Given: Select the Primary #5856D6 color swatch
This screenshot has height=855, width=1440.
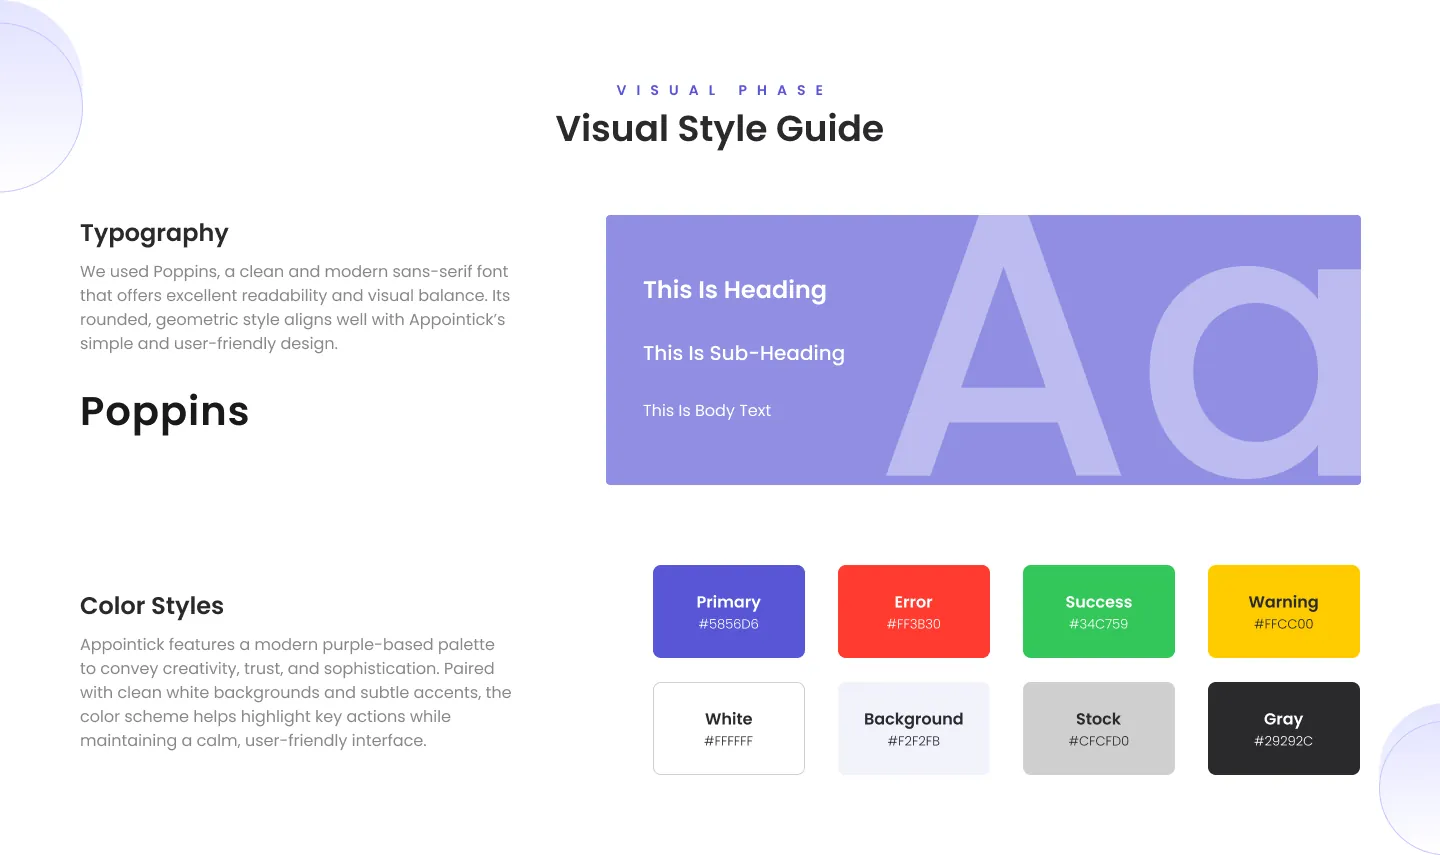Looking at the screenshot, I should coord(729,611).
